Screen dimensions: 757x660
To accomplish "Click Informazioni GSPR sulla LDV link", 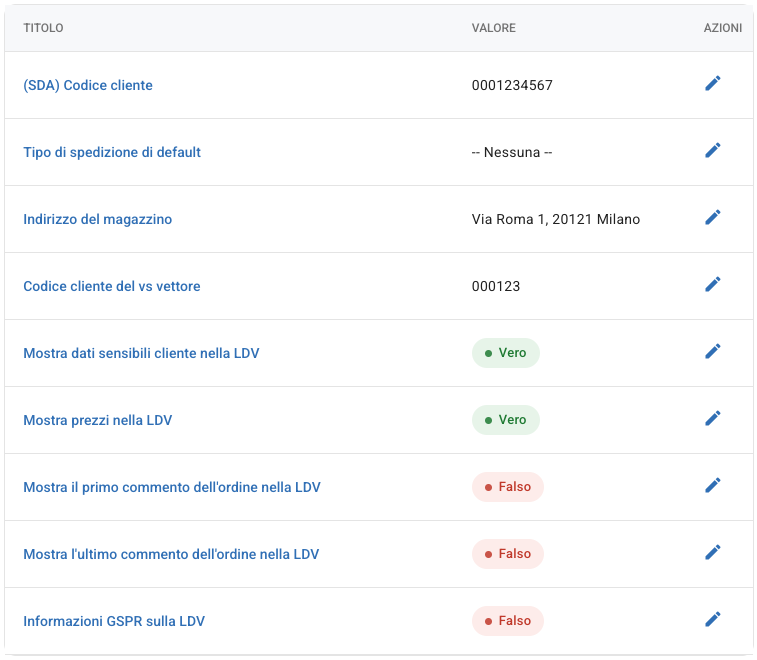I will click(114, 621).
